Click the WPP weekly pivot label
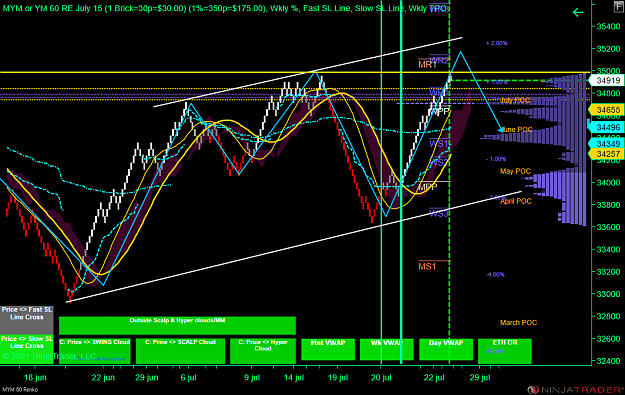 click(x=440, y=112)
